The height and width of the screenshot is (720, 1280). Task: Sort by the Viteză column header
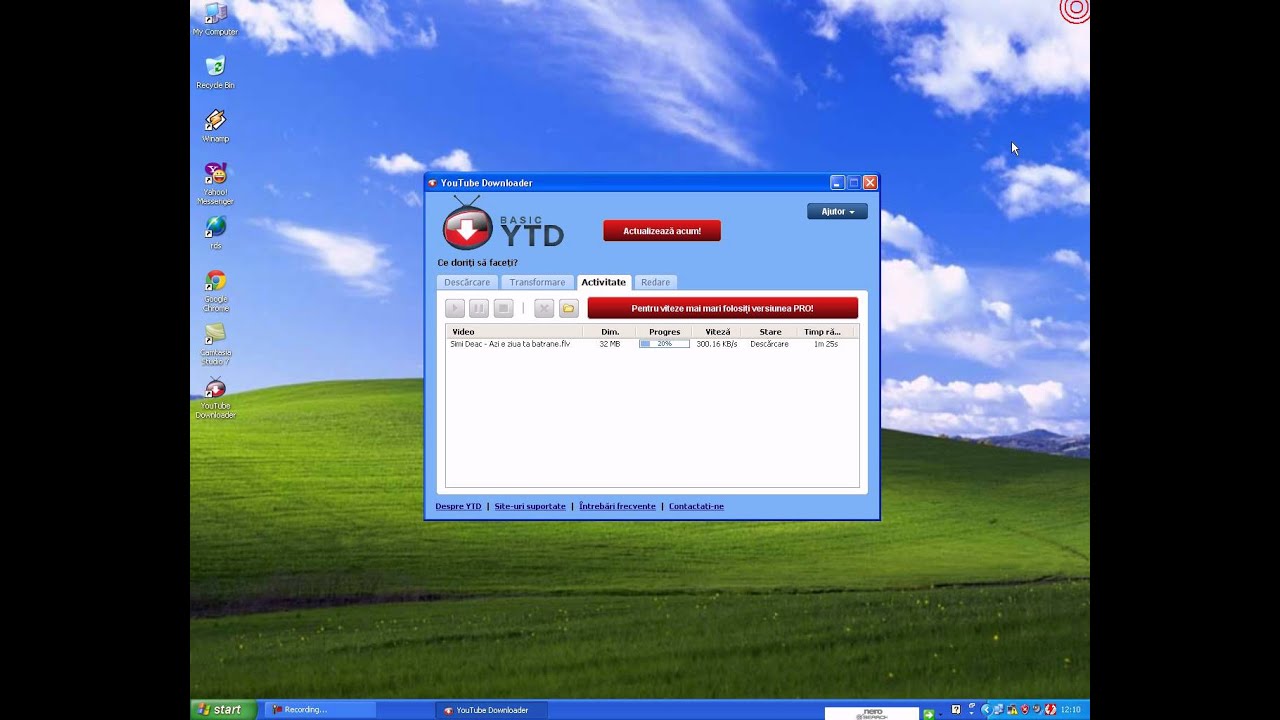(717, 332)
